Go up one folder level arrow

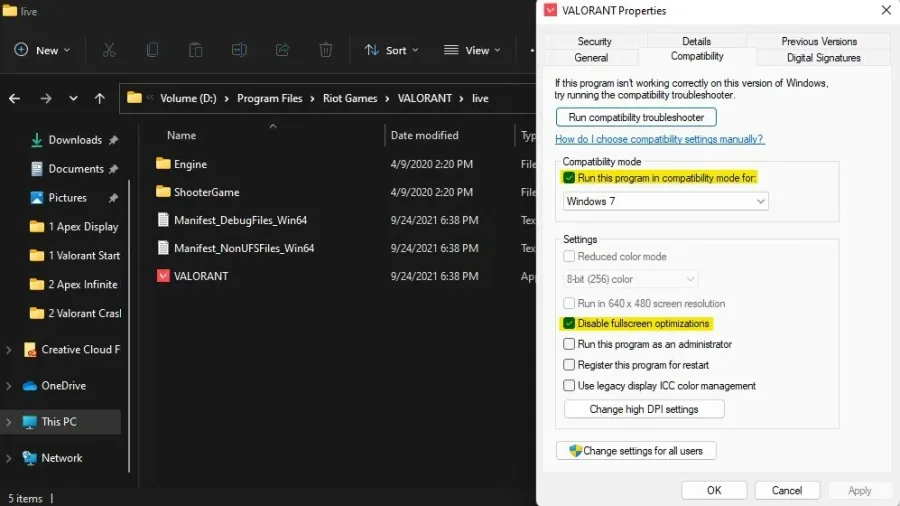coord(100,99)
